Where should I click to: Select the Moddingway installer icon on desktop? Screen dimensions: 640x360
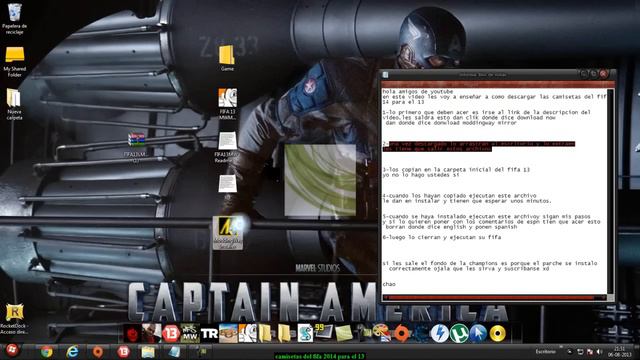tap(228, 232)
